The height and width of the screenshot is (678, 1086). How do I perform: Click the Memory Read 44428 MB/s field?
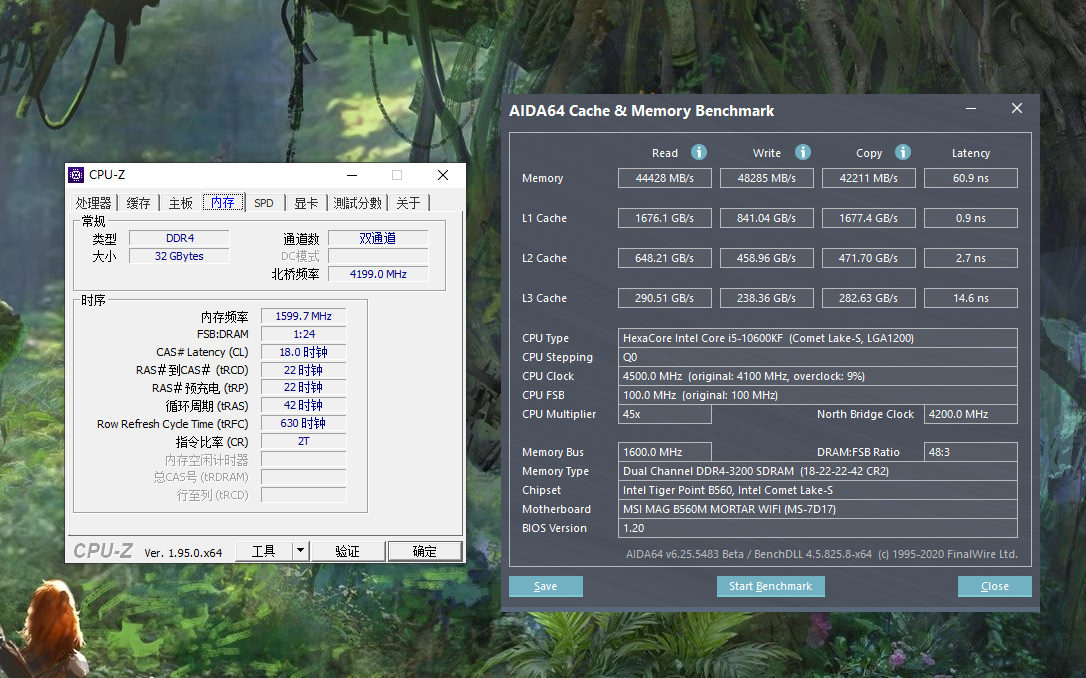click(x=665, y=178)
